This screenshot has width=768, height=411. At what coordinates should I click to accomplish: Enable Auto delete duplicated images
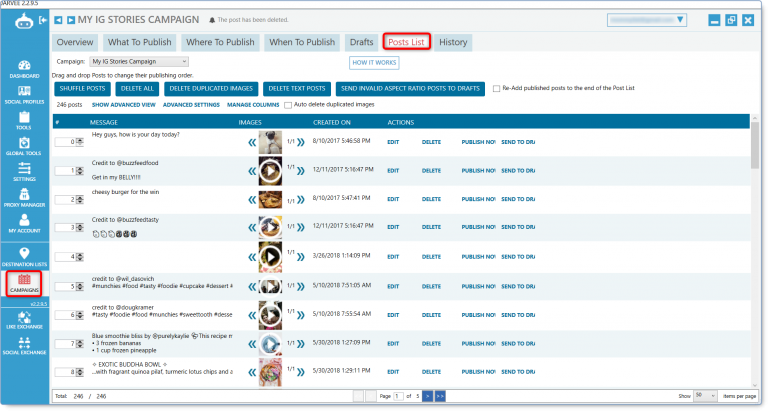(288, 105)
